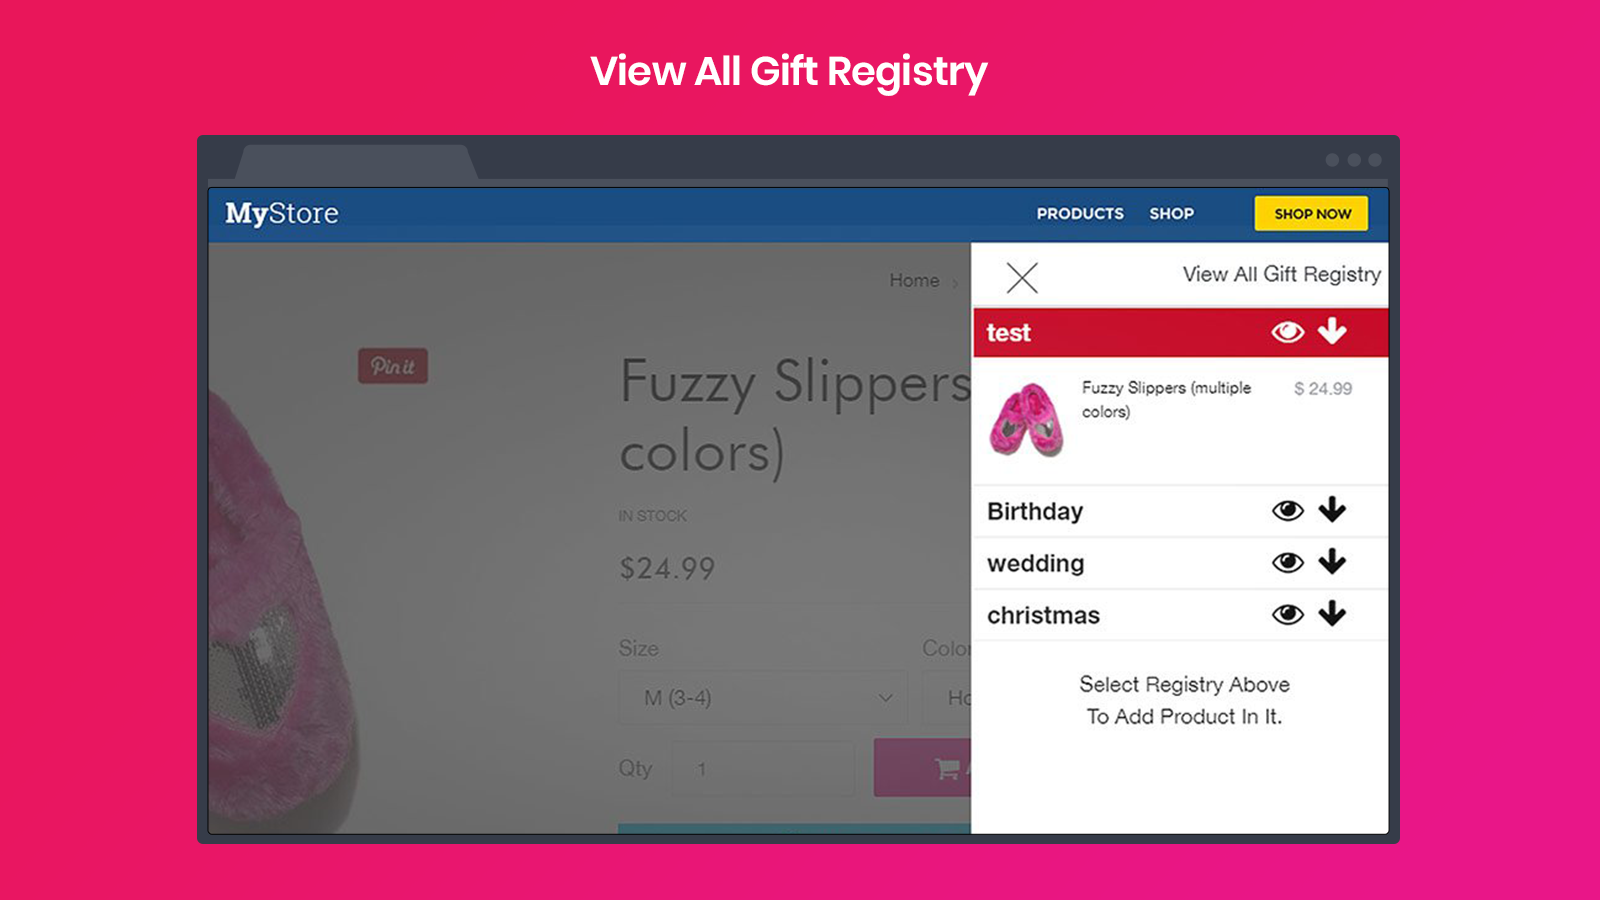Viewport: 1600px width, 900px height.
Task: Click the Home breadcrumb link
Action: tap(914, 281)
